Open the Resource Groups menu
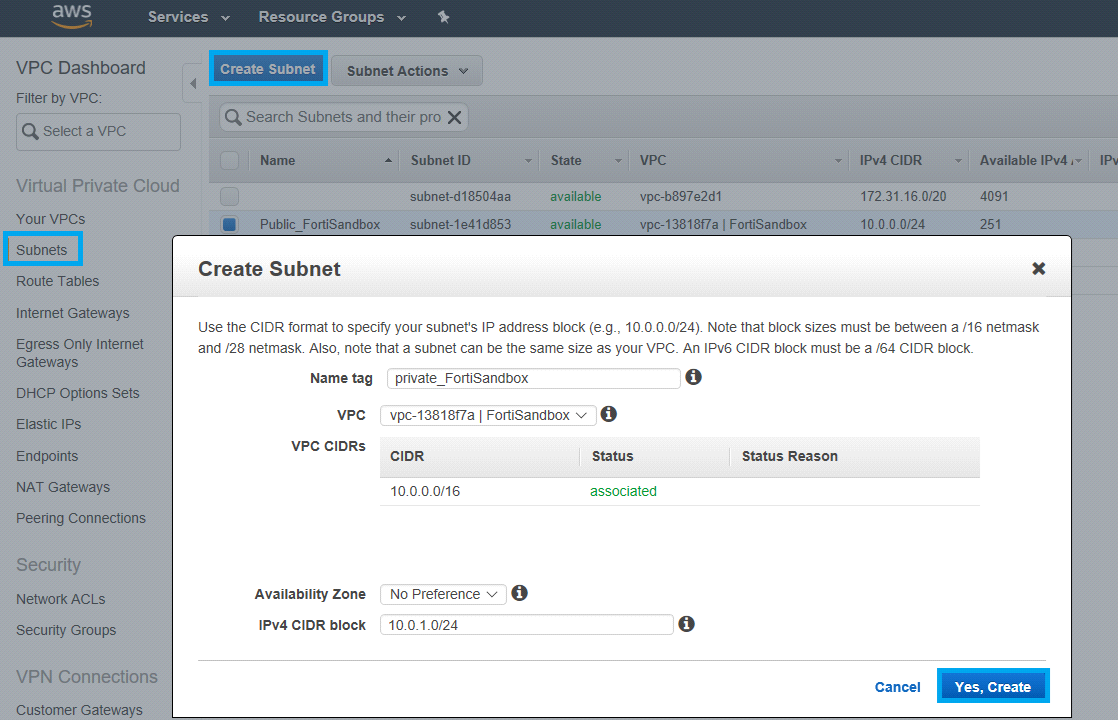Image resolution: width=1118 pixels, height=720 pixels. click(331, 17)
